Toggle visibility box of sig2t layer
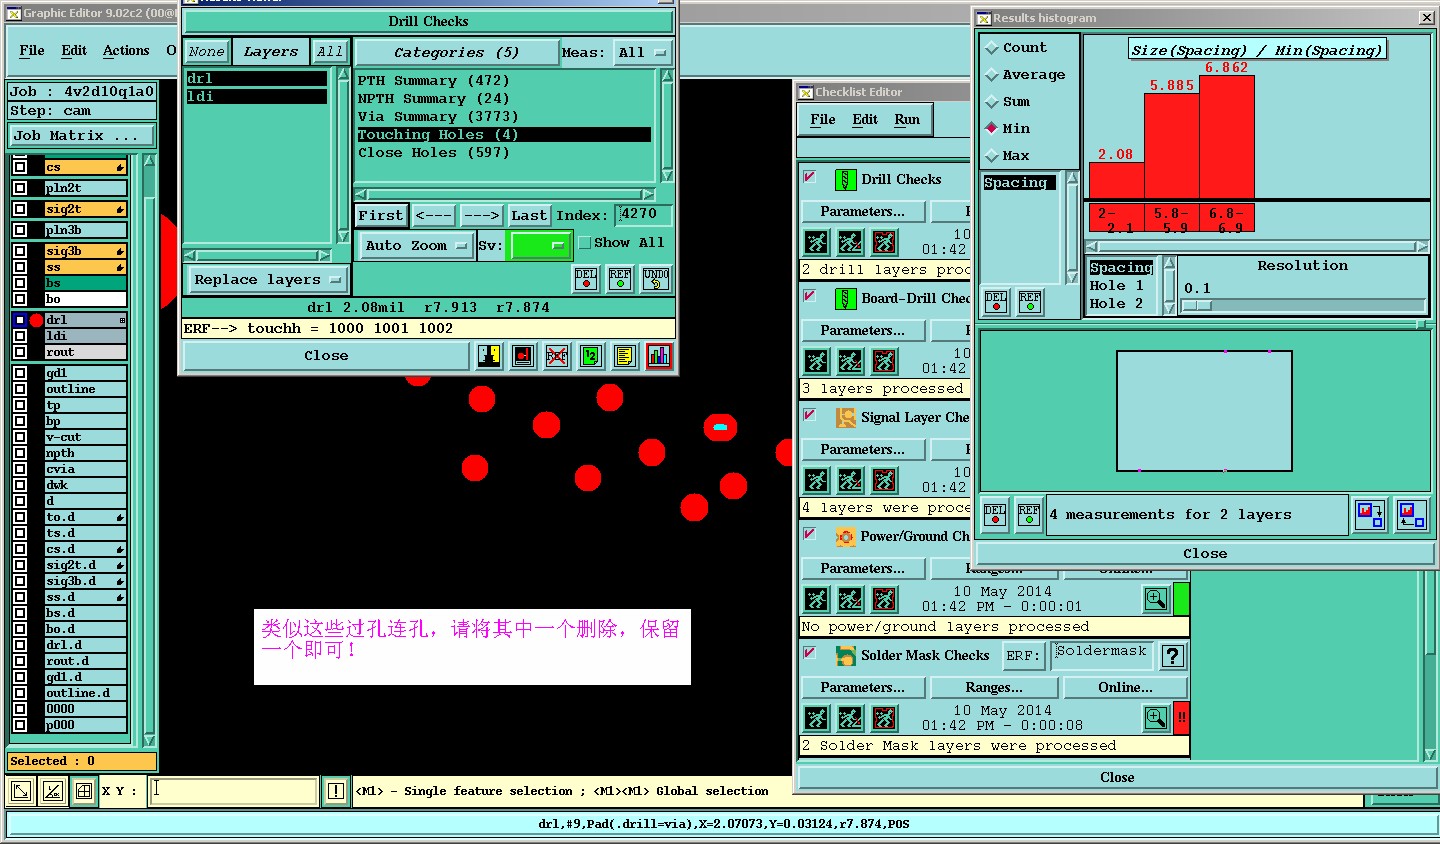Image resolution: width=1440 pixels, height=844 pixels. tap(20, 209)
